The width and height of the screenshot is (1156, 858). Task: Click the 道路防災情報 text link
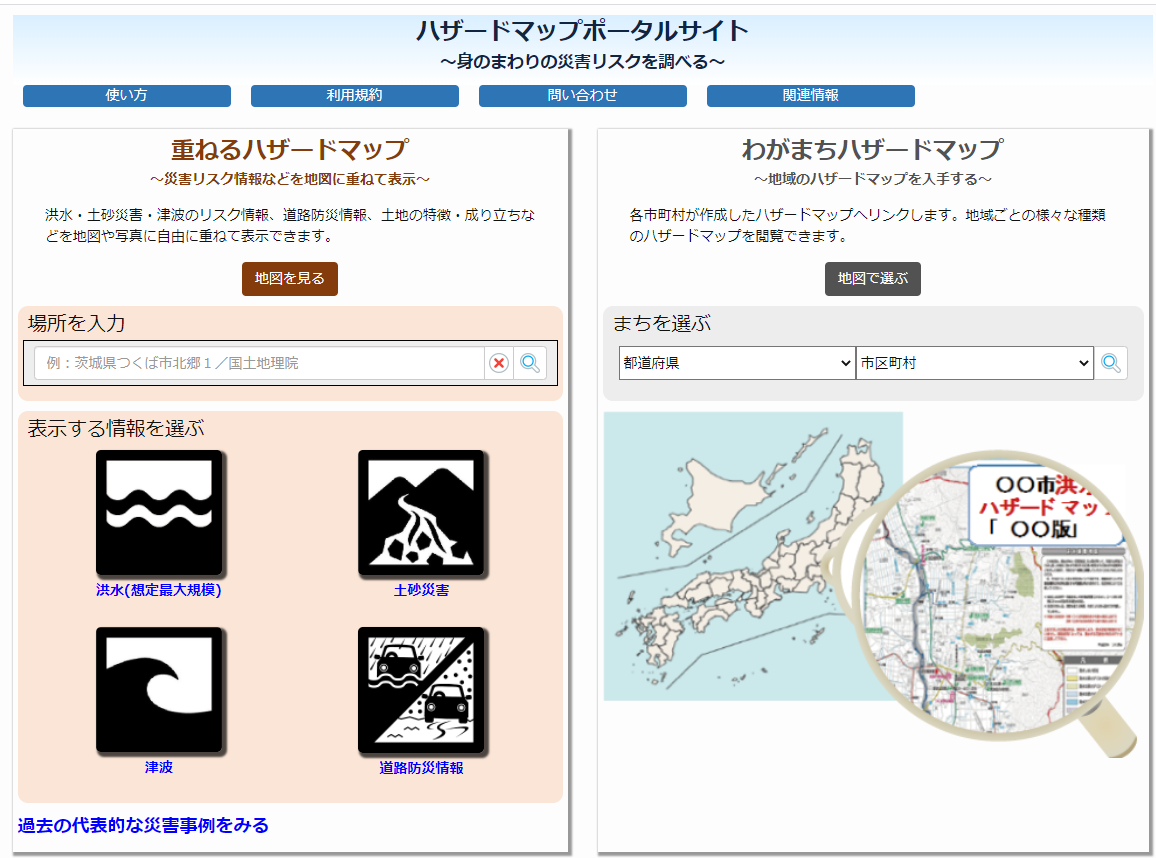click(x=421, y=768)
